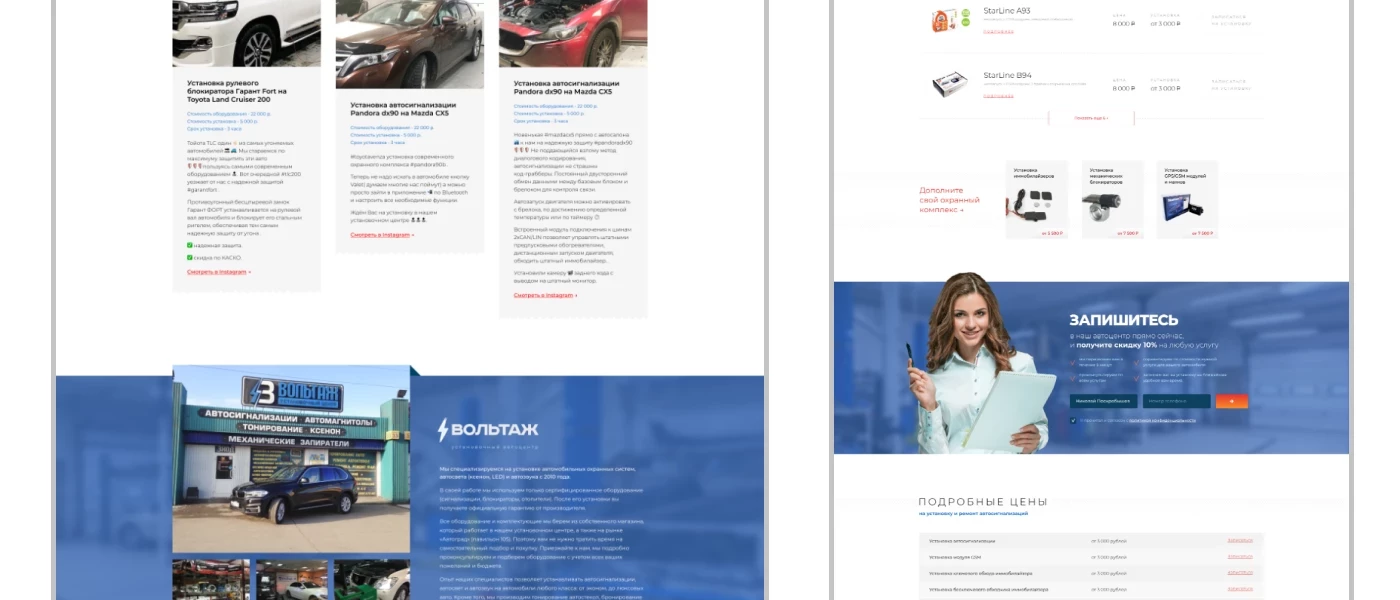Open the immobilizer installation card
This screenshot has width=1400, height=600.
(x=1036, y=200)
